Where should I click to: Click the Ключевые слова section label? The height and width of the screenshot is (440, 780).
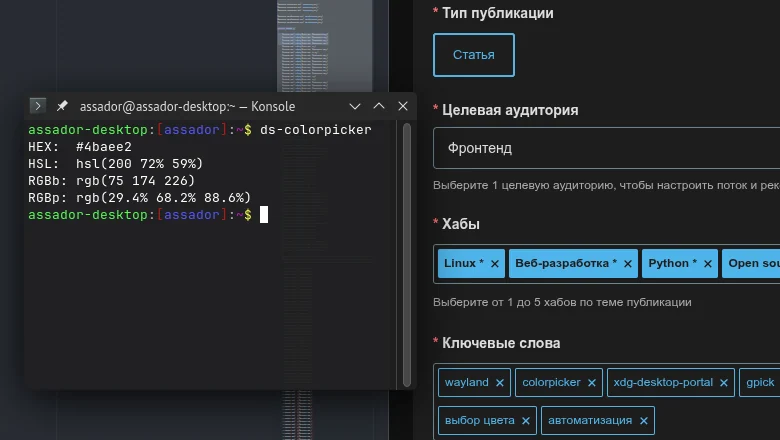(x=501, y=343)
